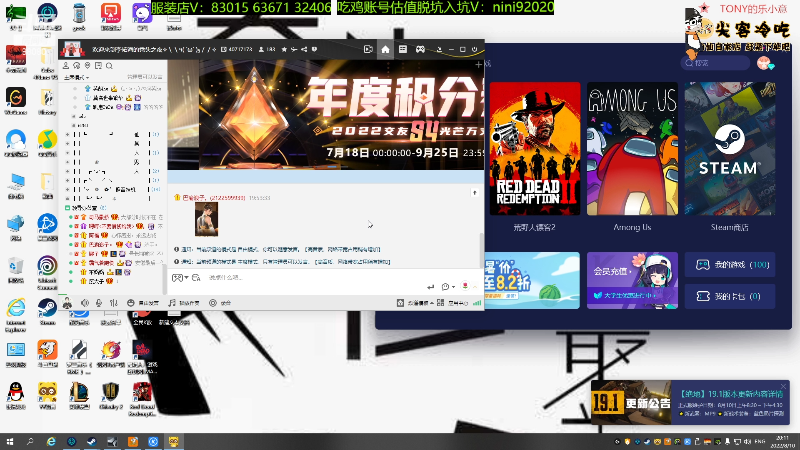800x450 pixels.
Task: Click the user avatar in game launcher
Action: [764, 63]
